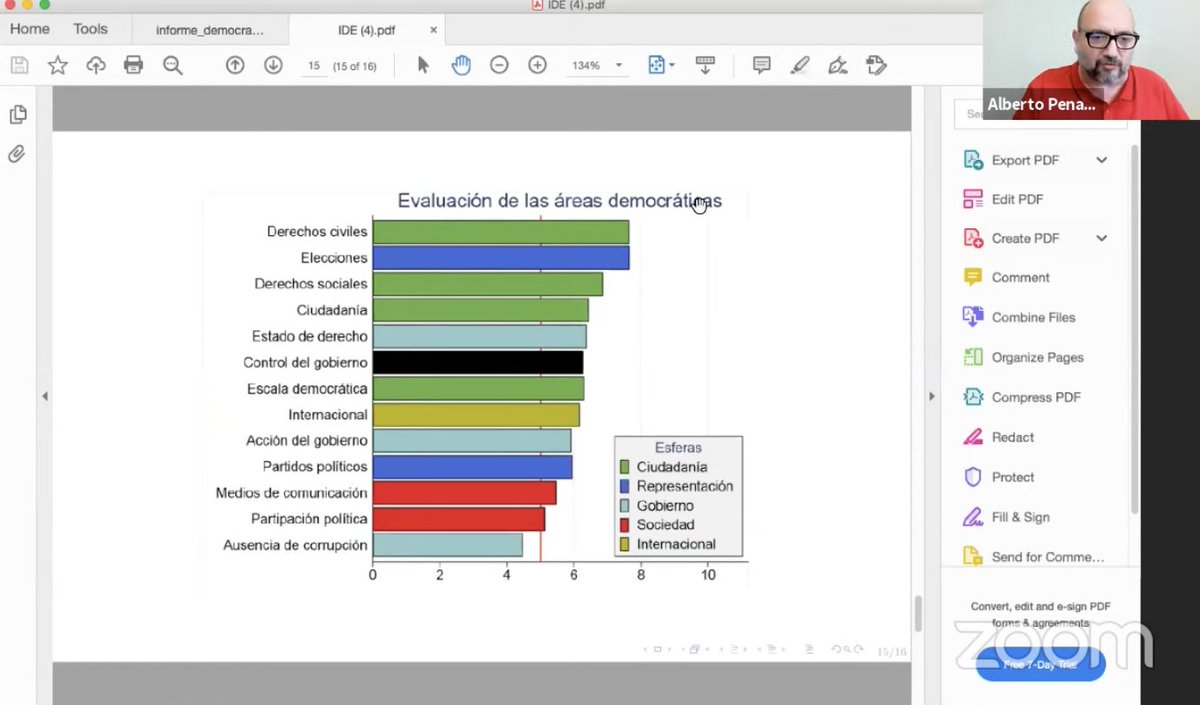Add a comment with speech bubble icon
The image size is (1200, 705).
(x=761, y=65)
